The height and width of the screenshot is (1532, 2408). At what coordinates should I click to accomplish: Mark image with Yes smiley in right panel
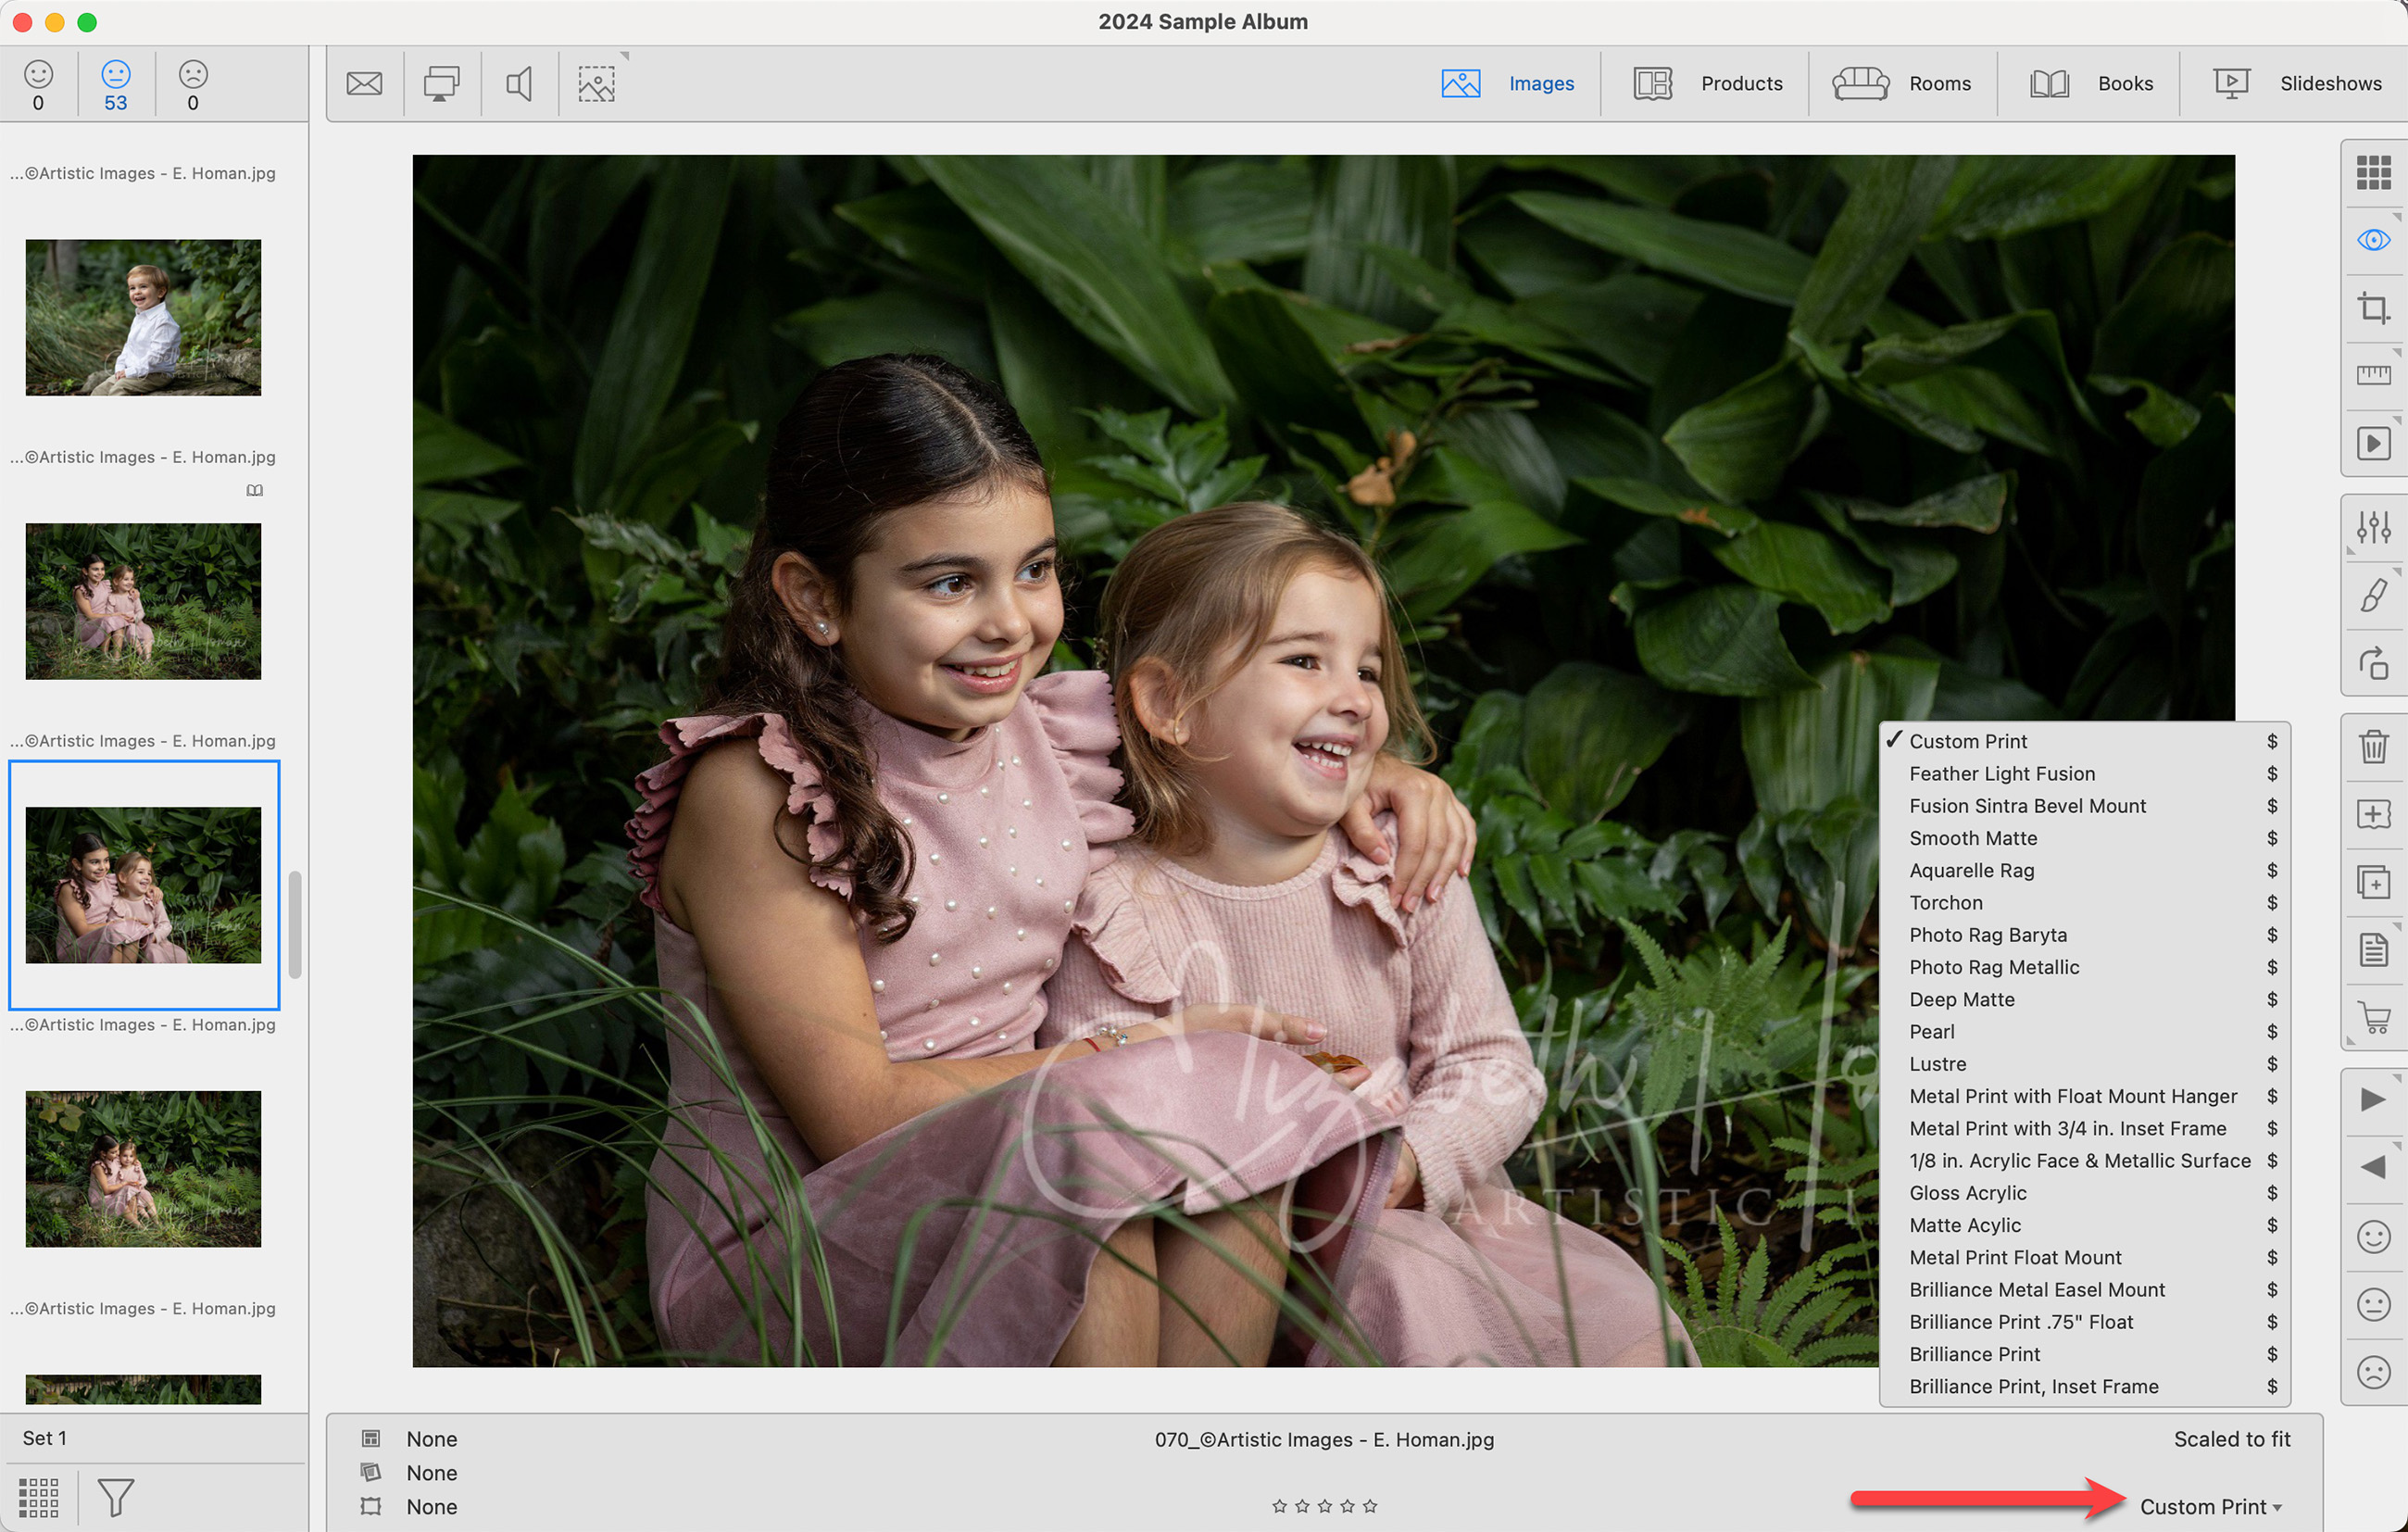2373,1237
